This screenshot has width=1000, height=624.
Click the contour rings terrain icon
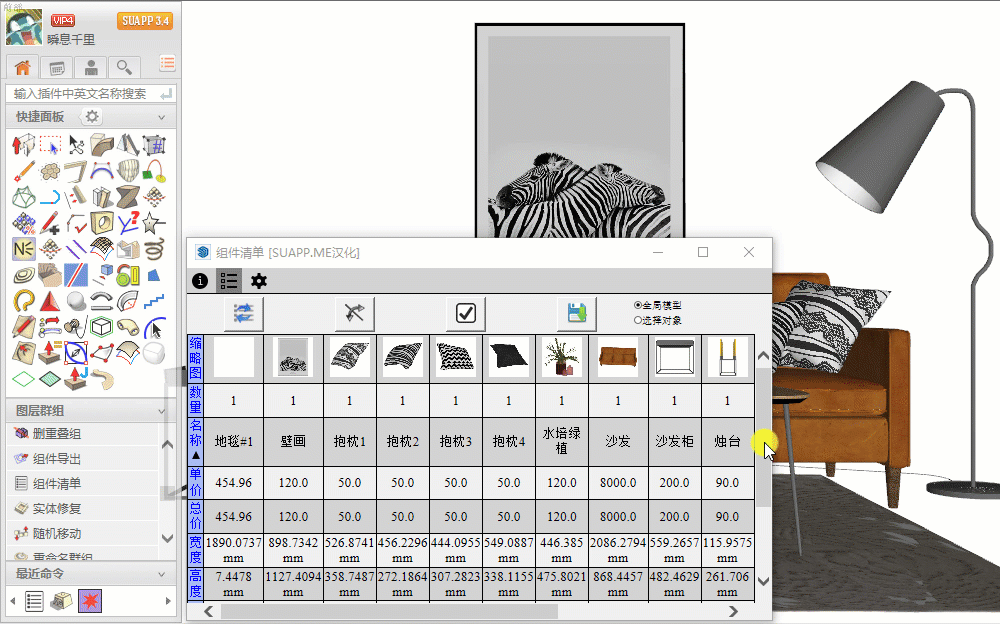pos(24,275)
